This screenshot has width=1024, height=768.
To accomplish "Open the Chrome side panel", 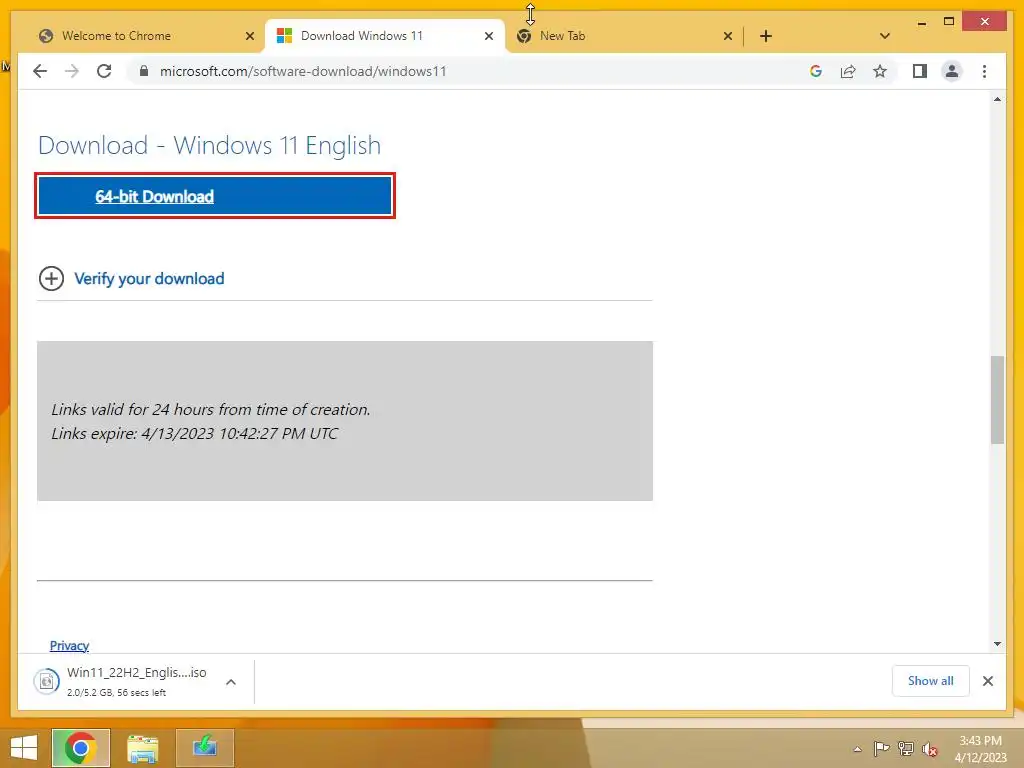I will point(920,71).
